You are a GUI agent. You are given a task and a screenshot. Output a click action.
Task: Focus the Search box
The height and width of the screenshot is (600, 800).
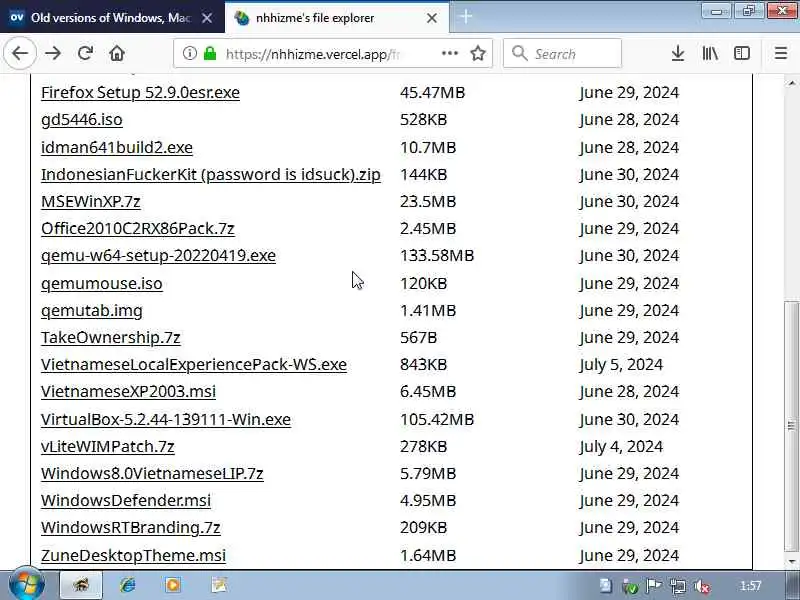point(562,53)
